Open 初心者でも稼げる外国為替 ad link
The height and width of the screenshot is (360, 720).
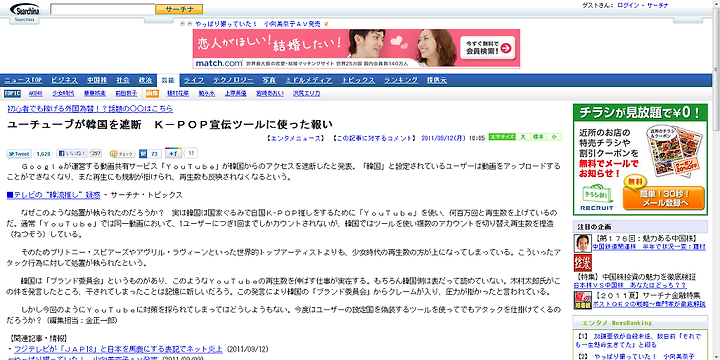(x=90, y=109)
